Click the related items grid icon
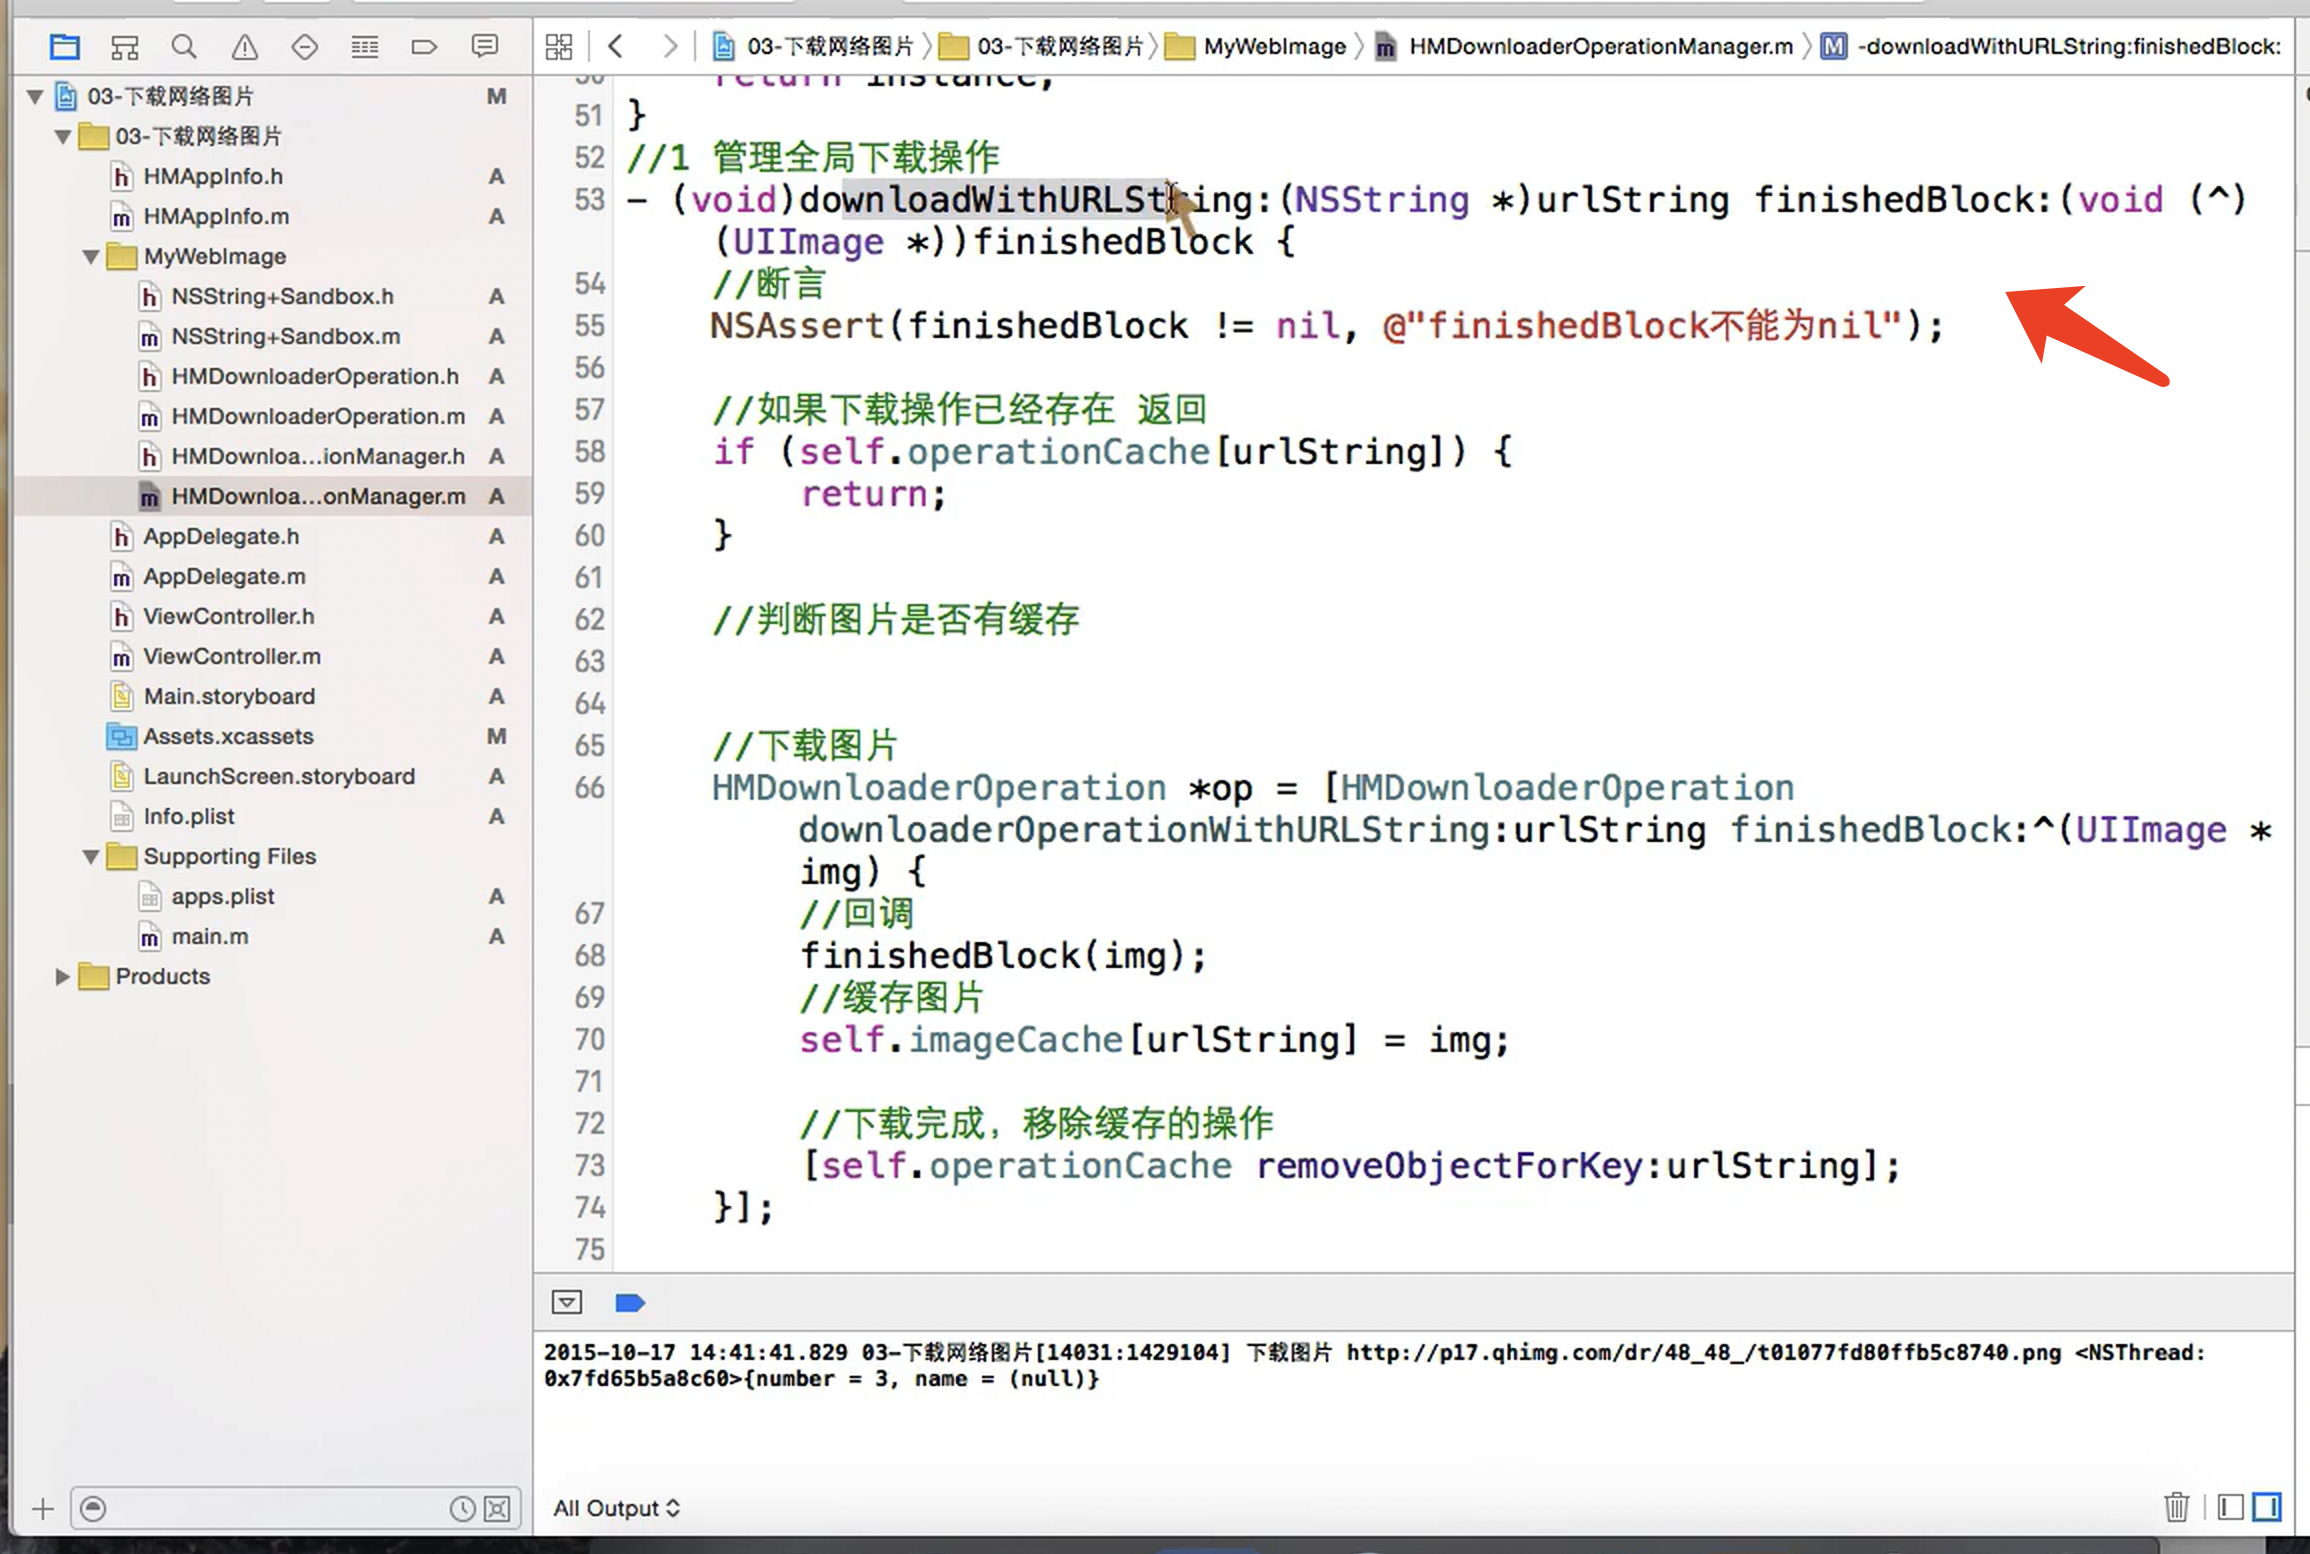Viewport: 2310px width, 1554px height. (x=559, y=46)
